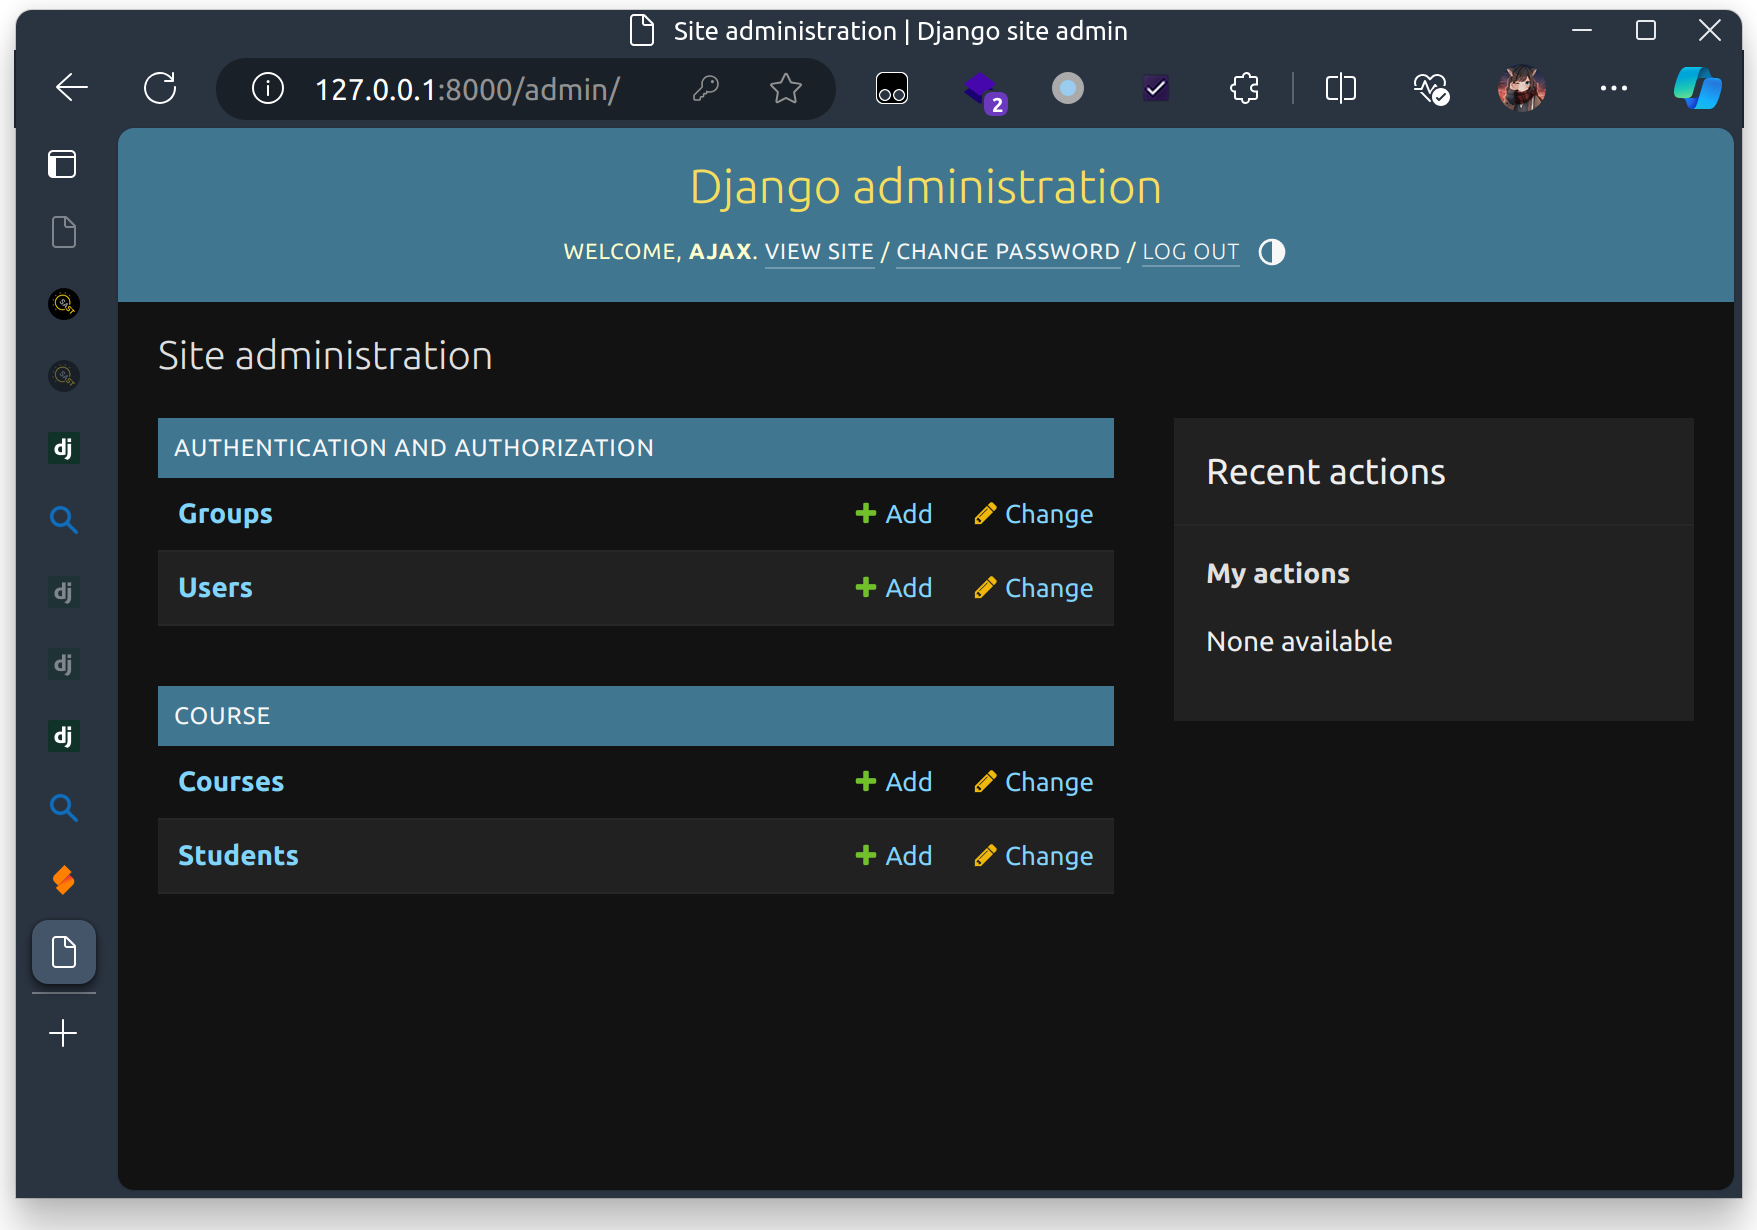Open the COURSE app section header

222,716
